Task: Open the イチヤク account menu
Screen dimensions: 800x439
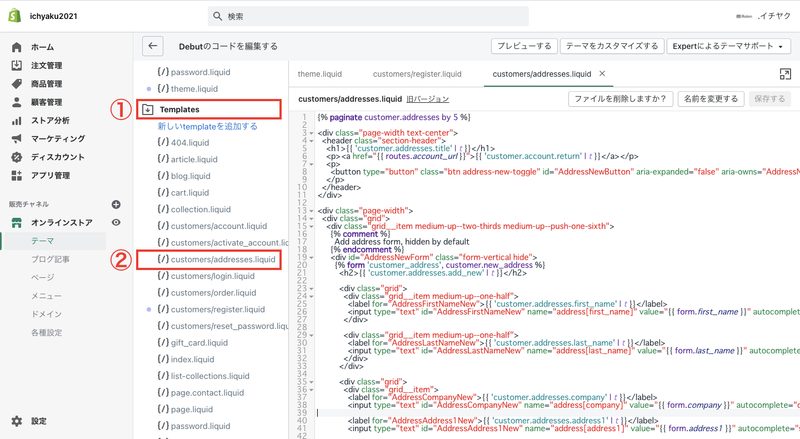Action: point(763,16)
